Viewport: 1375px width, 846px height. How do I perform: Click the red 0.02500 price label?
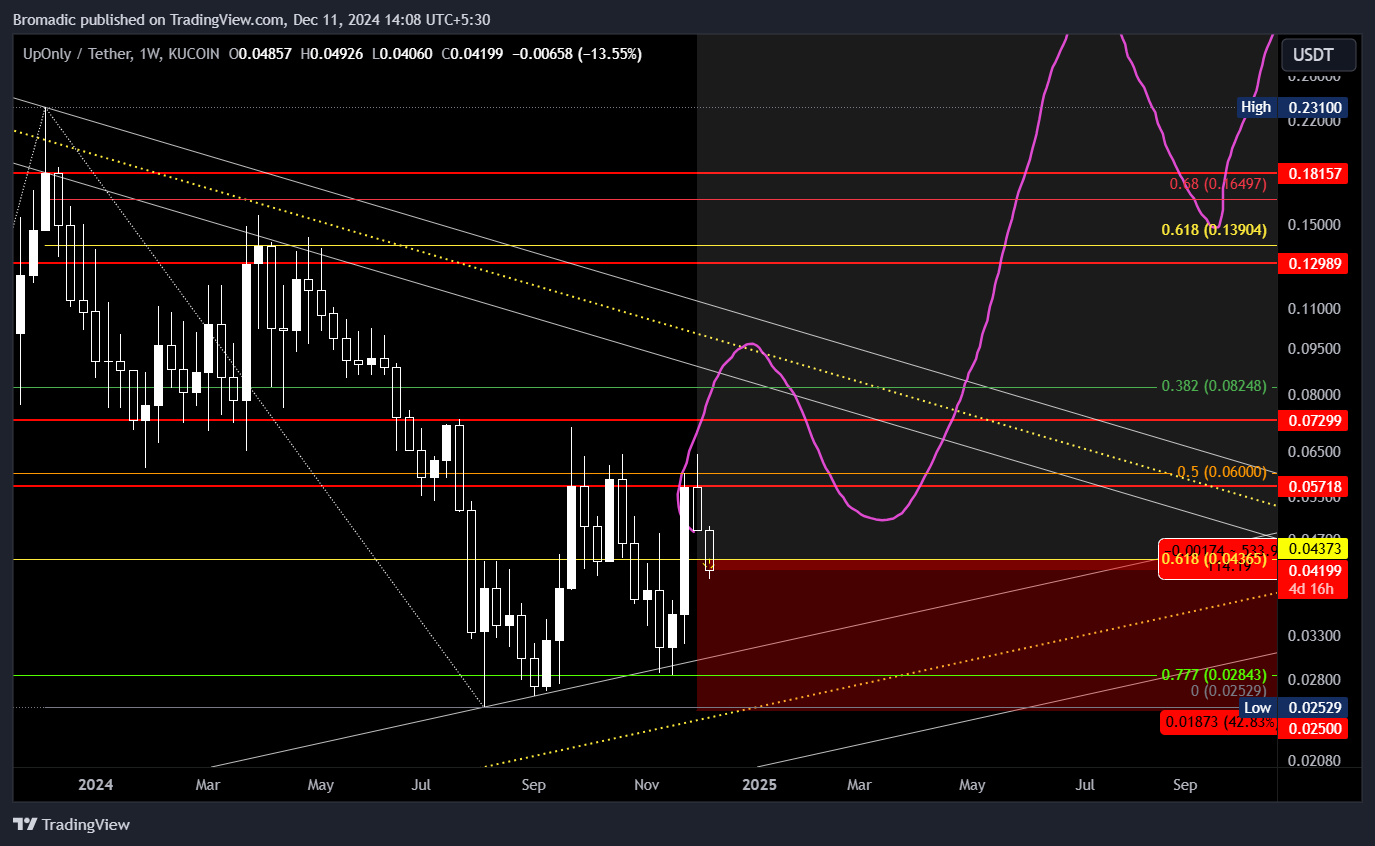(x=1314, y=729)
